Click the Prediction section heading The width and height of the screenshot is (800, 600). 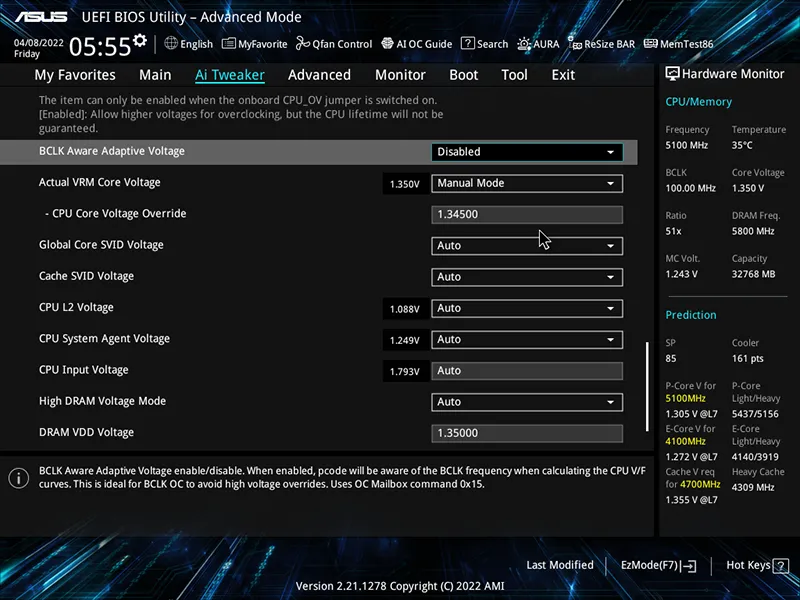[691, 315]
